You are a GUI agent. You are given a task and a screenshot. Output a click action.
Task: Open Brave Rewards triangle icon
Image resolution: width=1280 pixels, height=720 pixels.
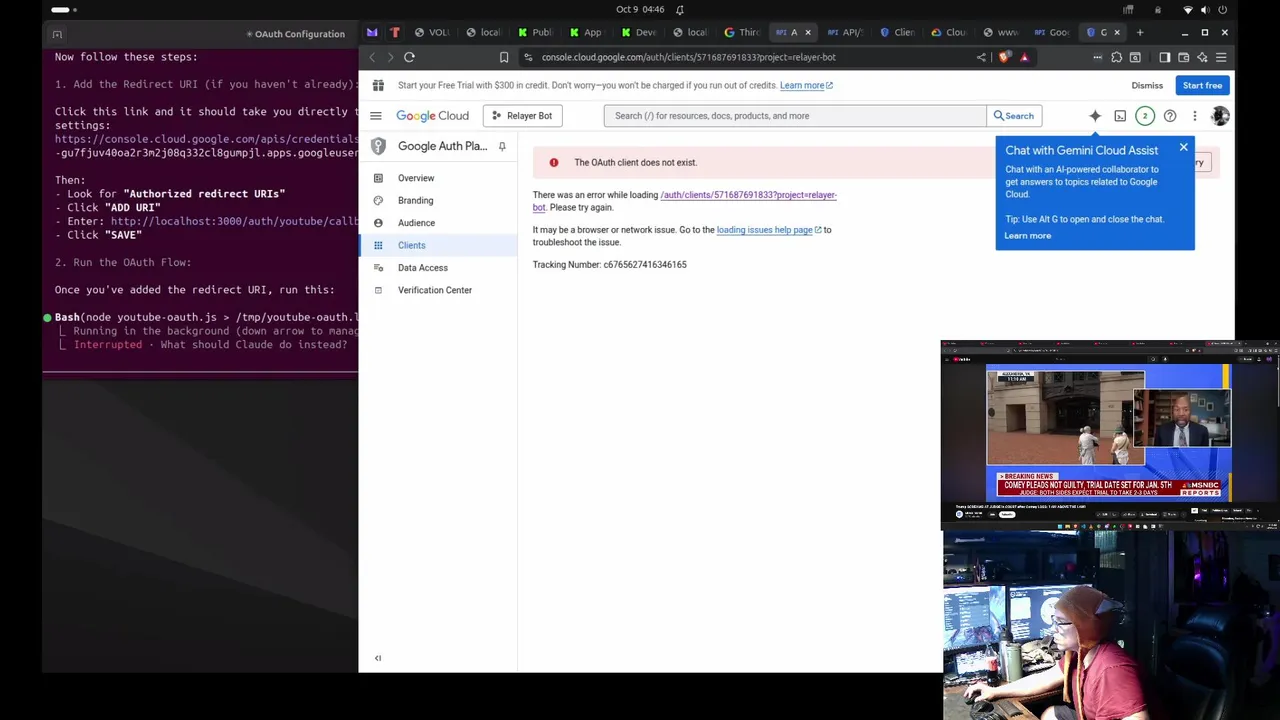click(x=1024, y=57)
